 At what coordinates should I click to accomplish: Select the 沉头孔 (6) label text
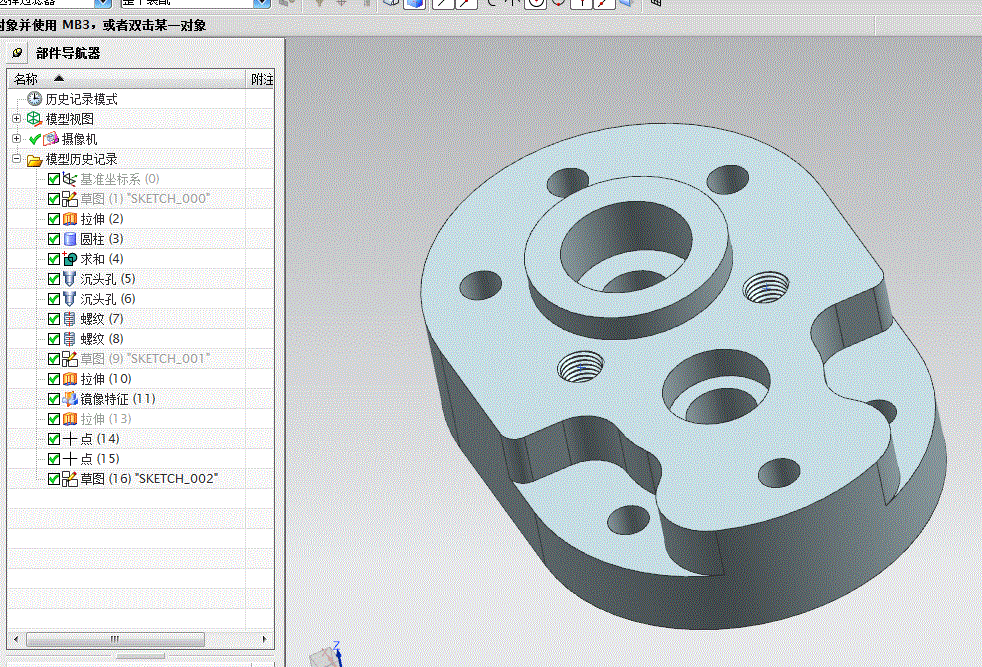(108, 299)
